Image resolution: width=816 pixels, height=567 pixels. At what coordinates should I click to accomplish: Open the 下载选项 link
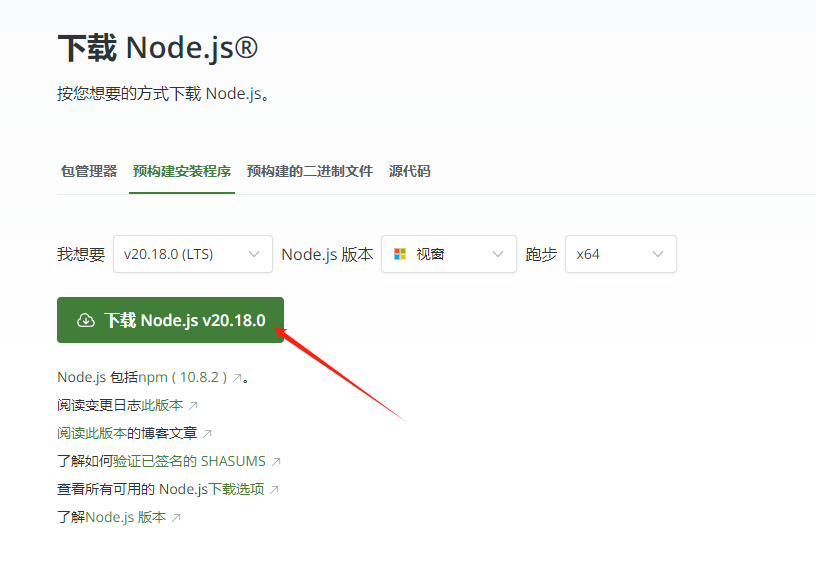point(236,489)
